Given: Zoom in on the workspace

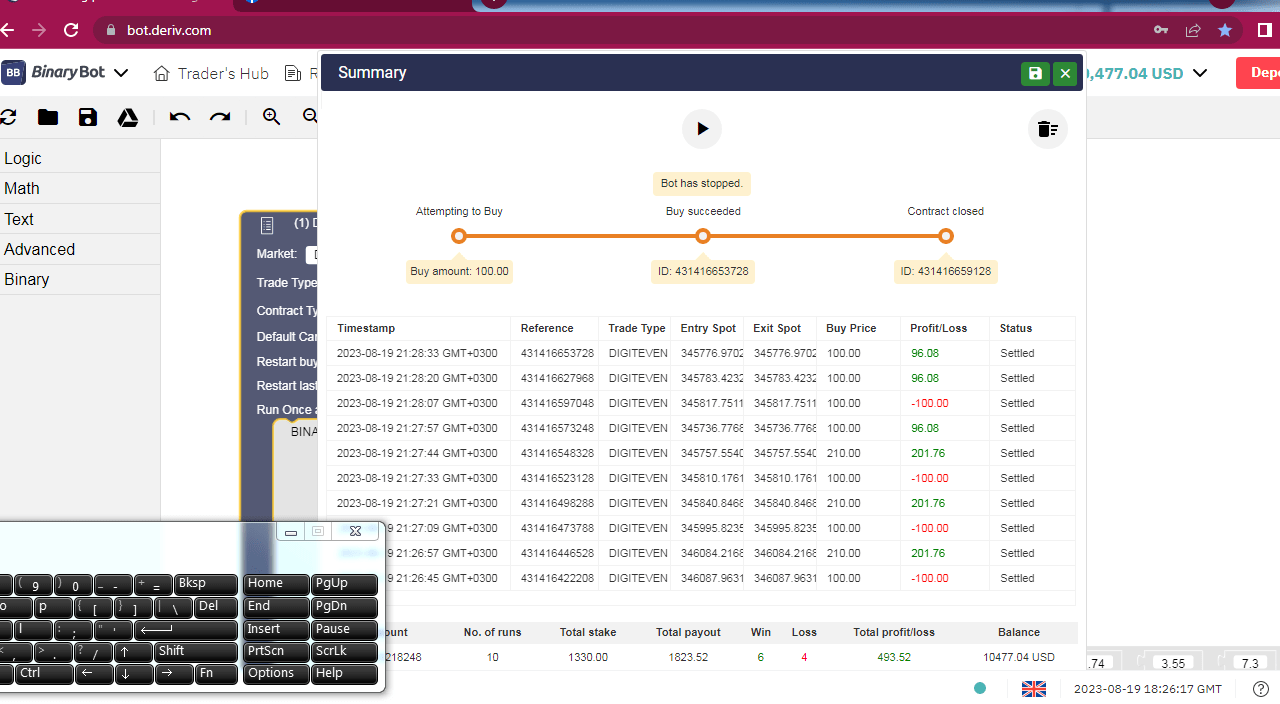Looking at the screenshot, I should pyautogui.click(x=271, y=117).
